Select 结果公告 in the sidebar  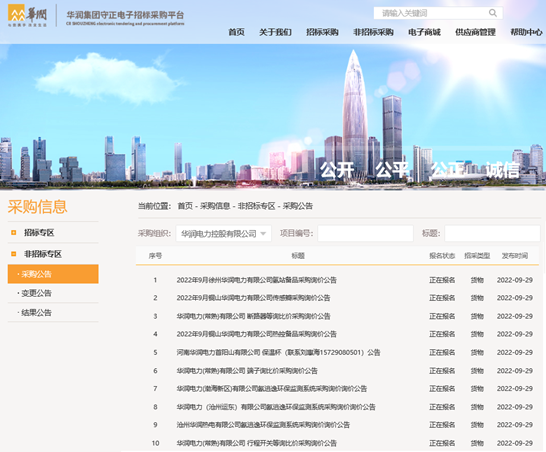[36, 313]
